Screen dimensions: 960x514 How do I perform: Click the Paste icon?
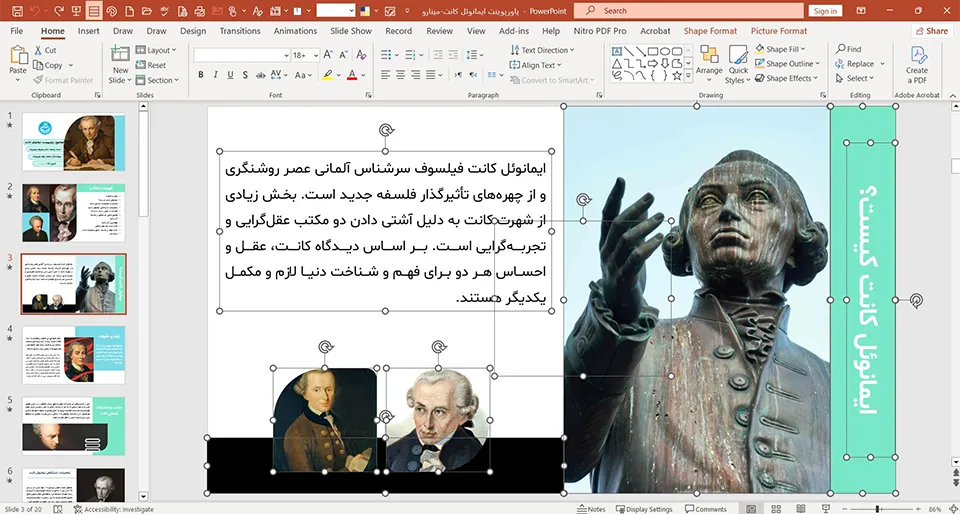coord(18,57)
